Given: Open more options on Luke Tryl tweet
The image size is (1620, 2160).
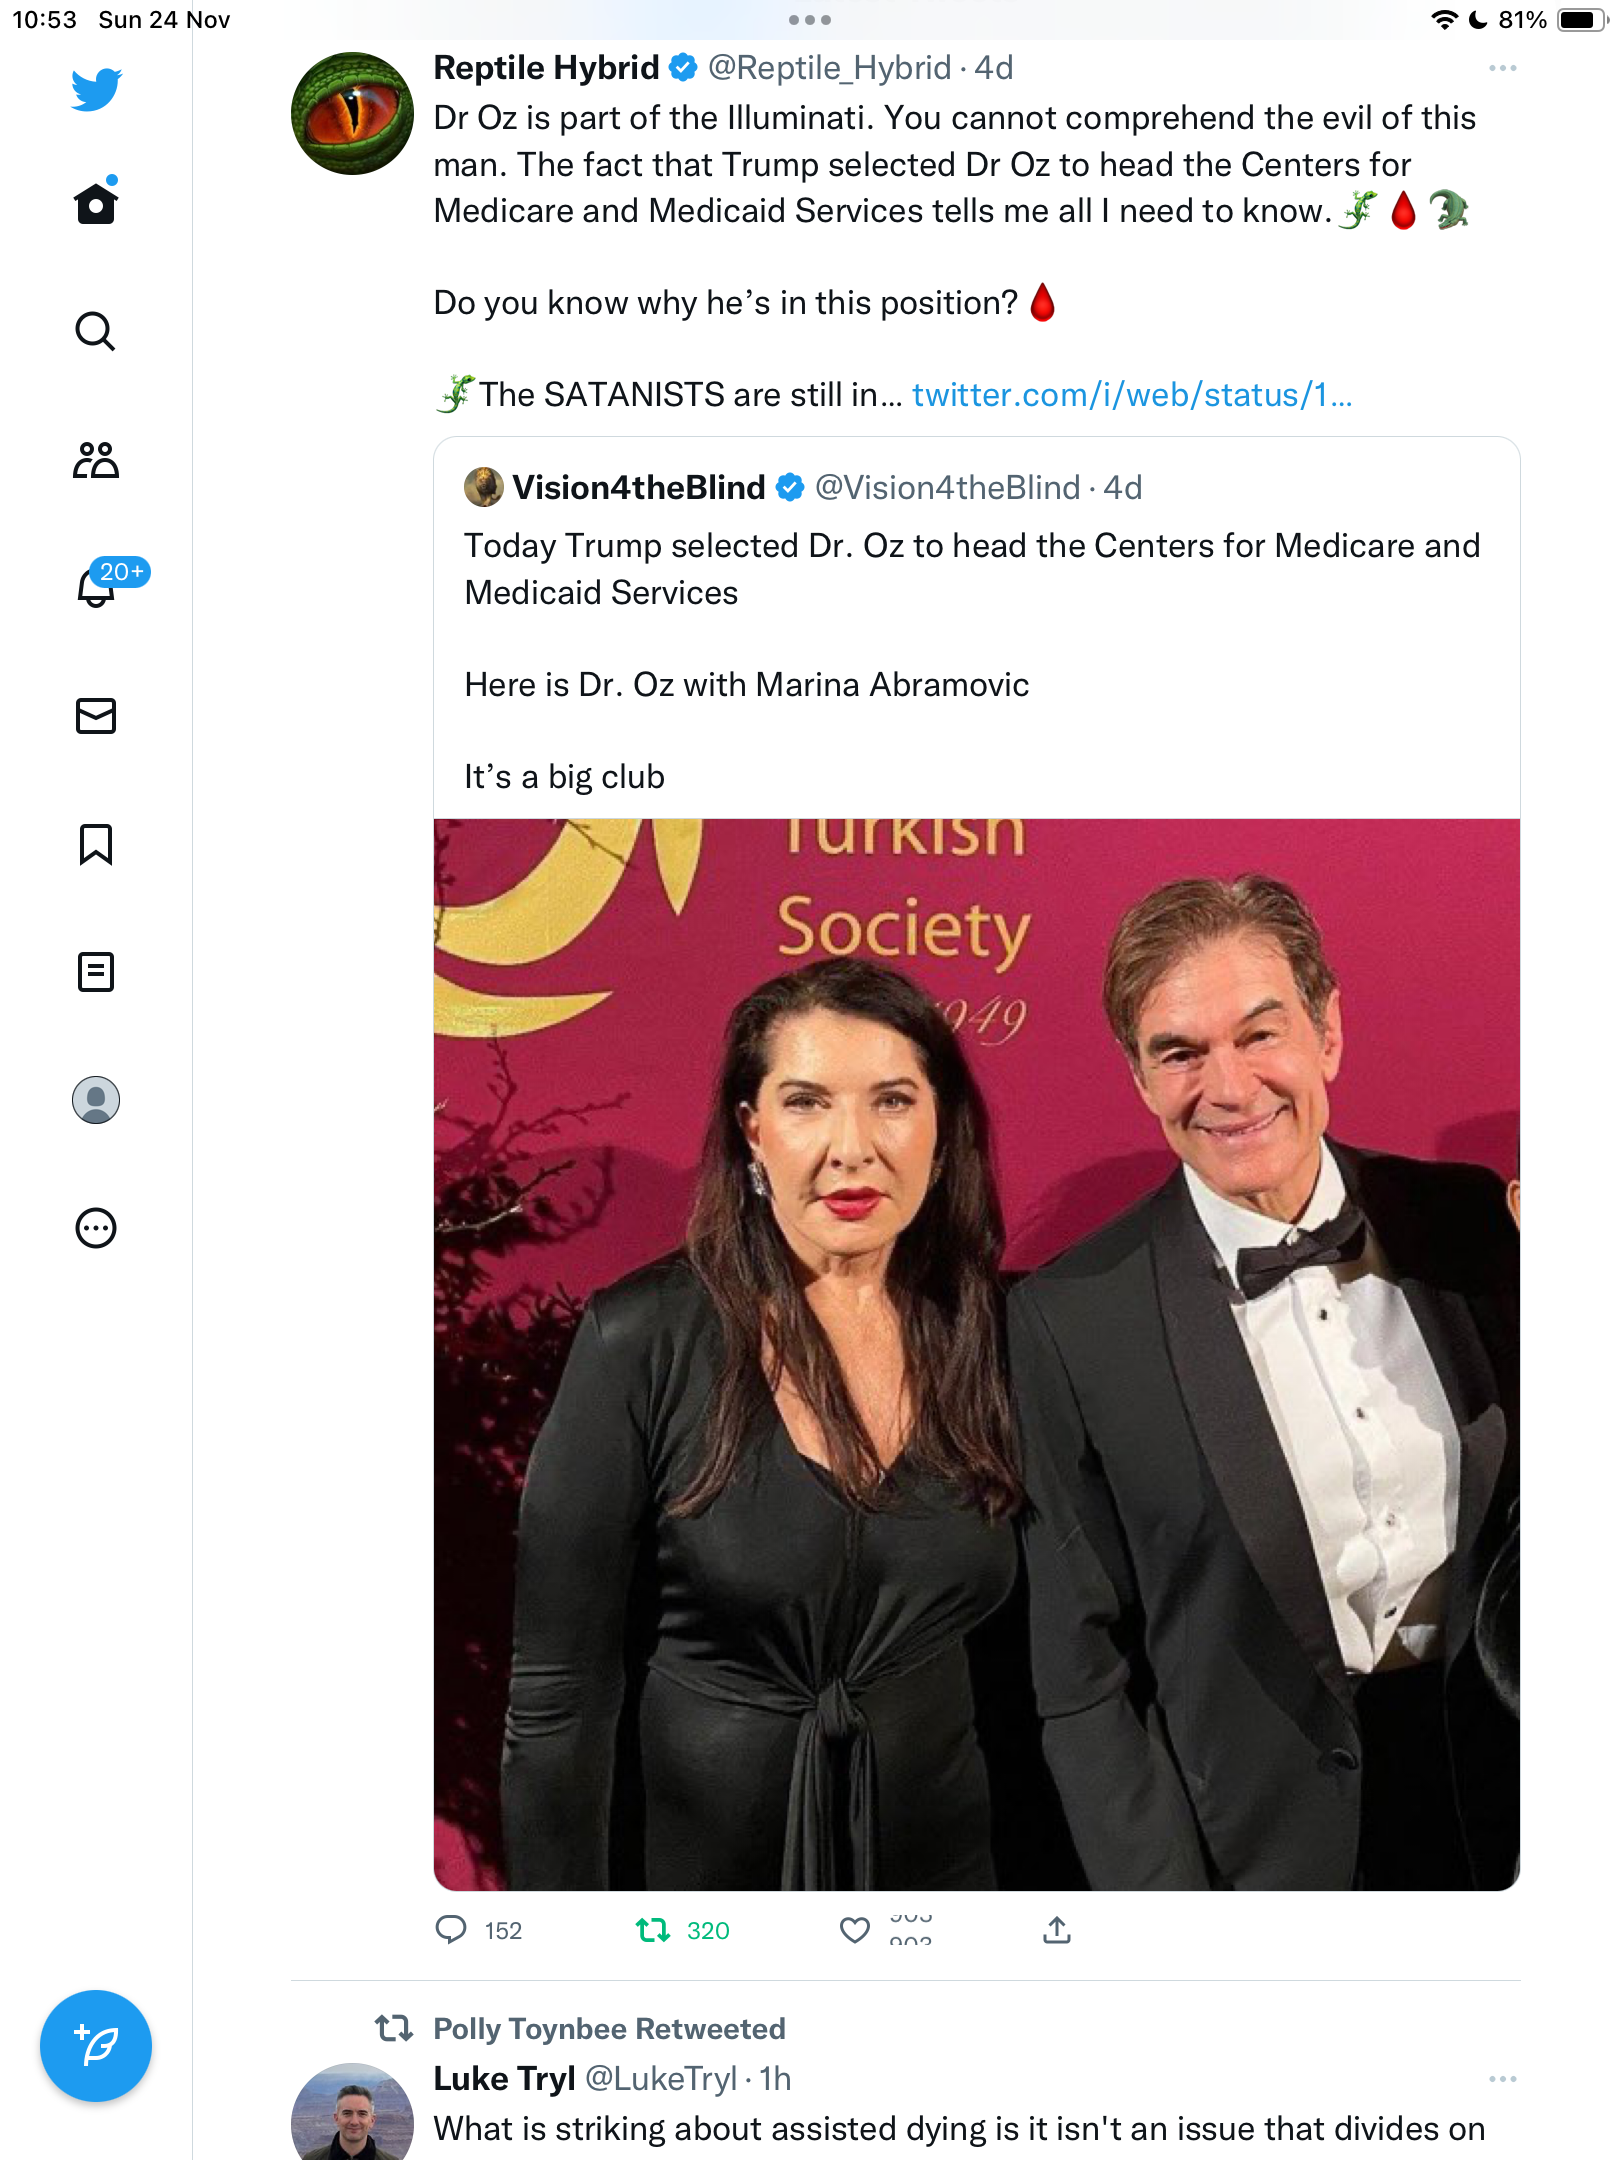Looking at the screenshot, I should [x=1502, y=2079].
